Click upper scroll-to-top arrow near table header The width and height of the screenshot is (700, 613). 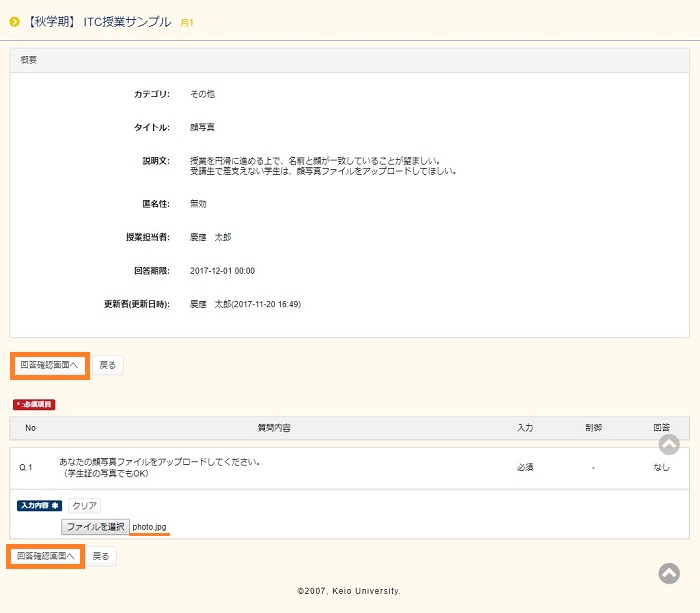tap(669, 445)
